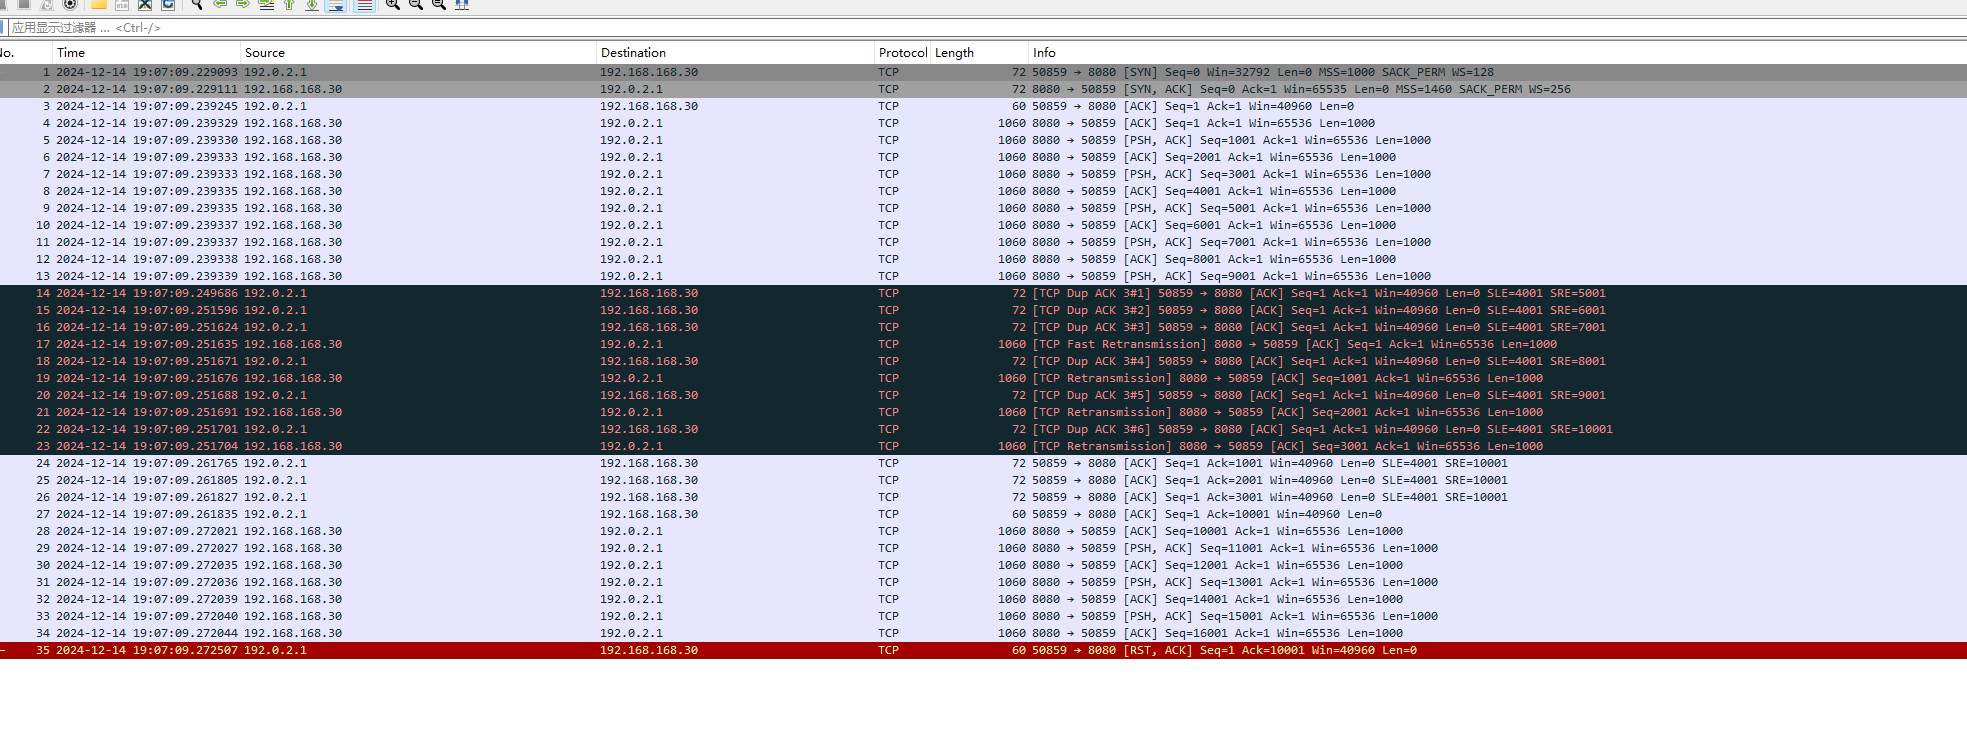
Task: Select packet 24 Ack=1001 row
Action: pos(983,463)
